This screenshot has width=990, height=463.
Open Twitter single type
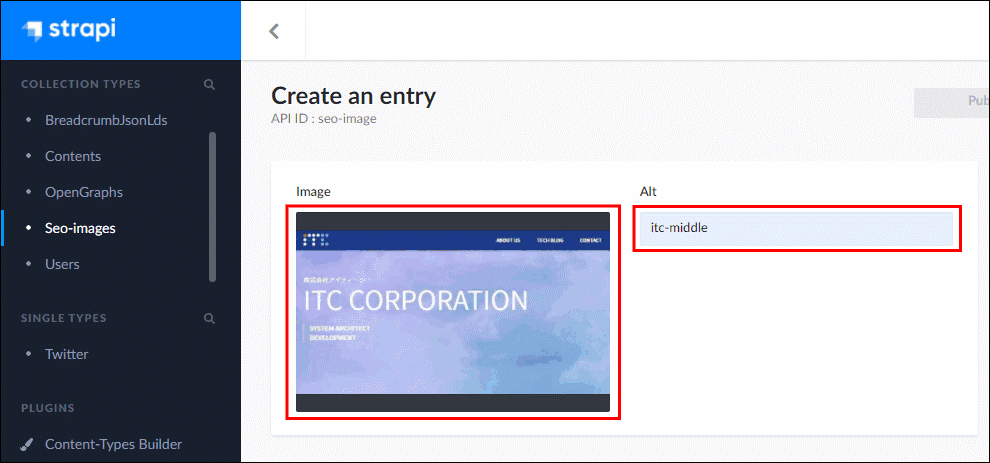click(66, 354)
